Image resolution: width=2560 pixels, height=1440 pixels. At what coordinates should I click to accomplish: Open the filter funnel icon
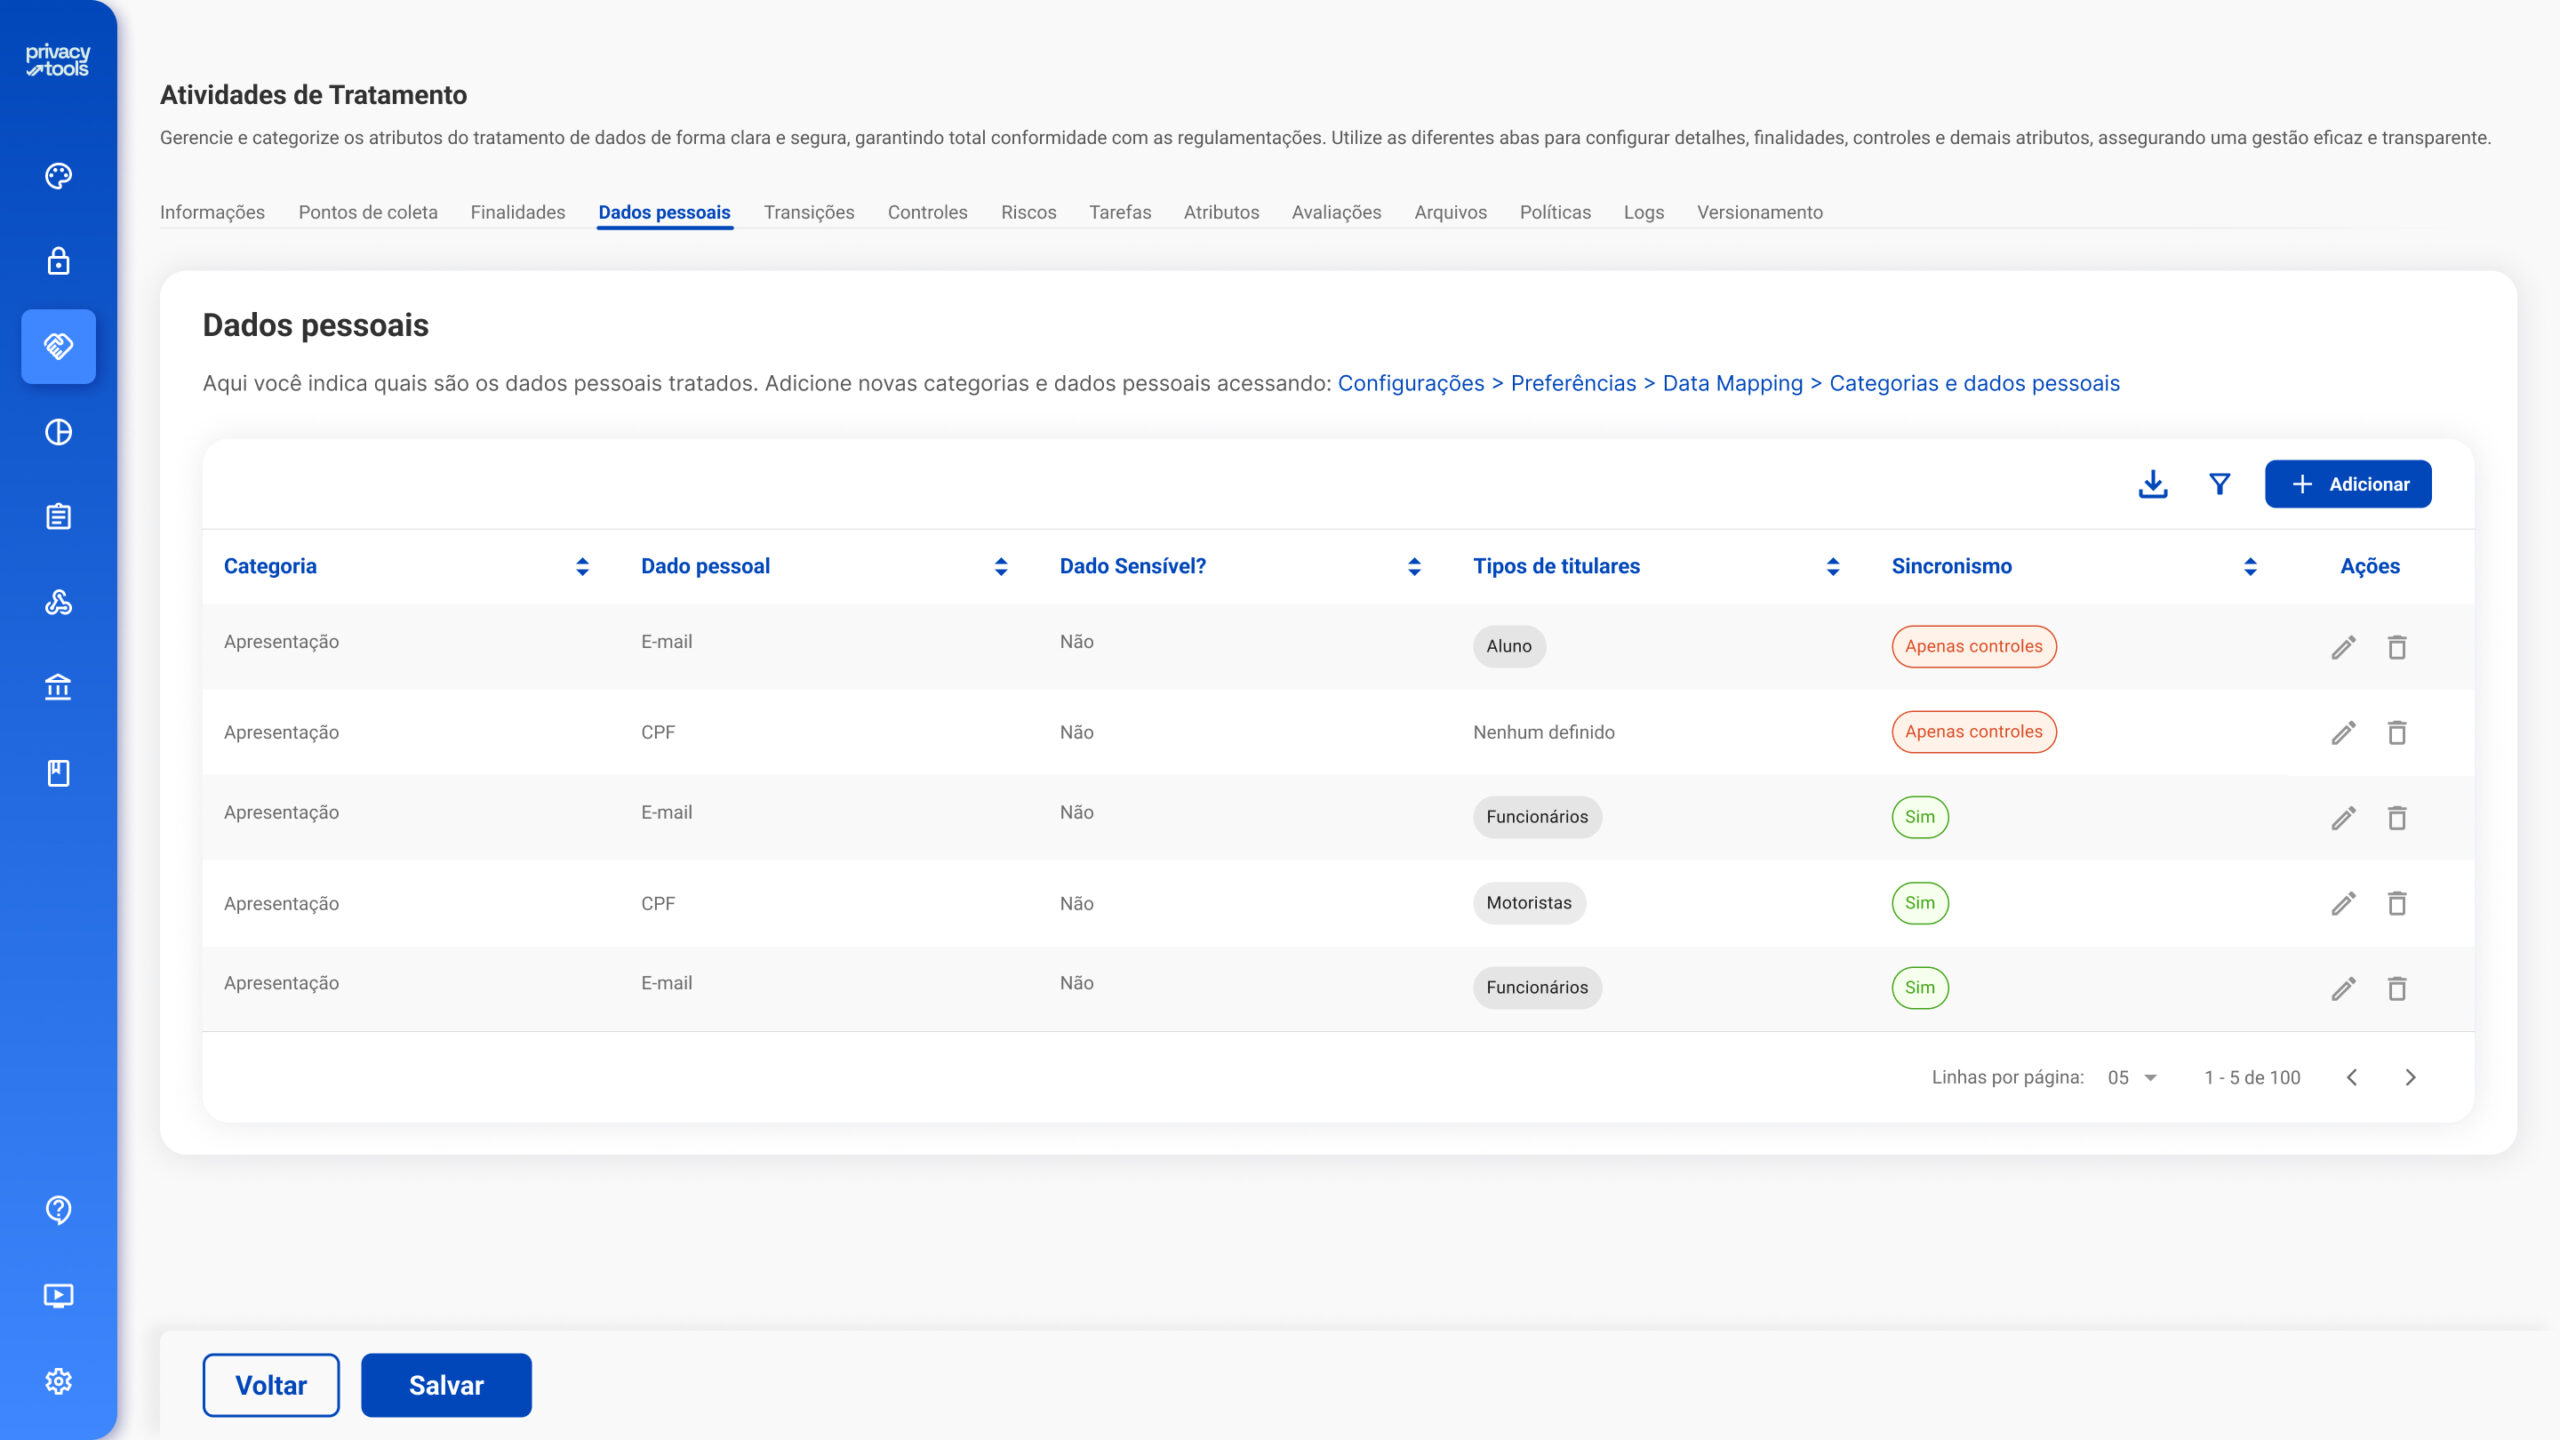click(2219, 484)
